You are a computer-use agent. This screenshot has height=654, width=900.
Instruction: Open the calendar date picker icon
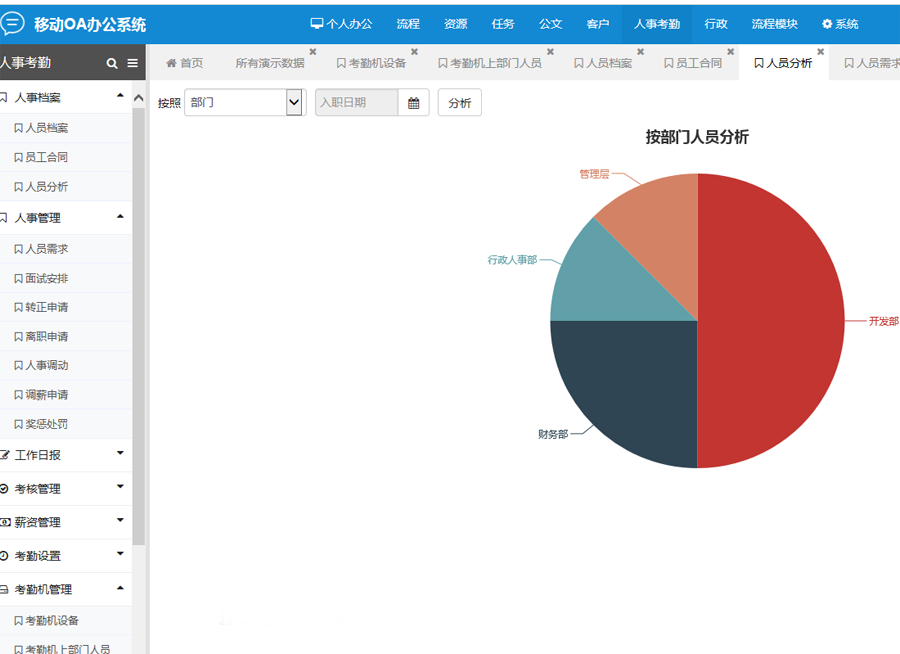coord(413,103)
